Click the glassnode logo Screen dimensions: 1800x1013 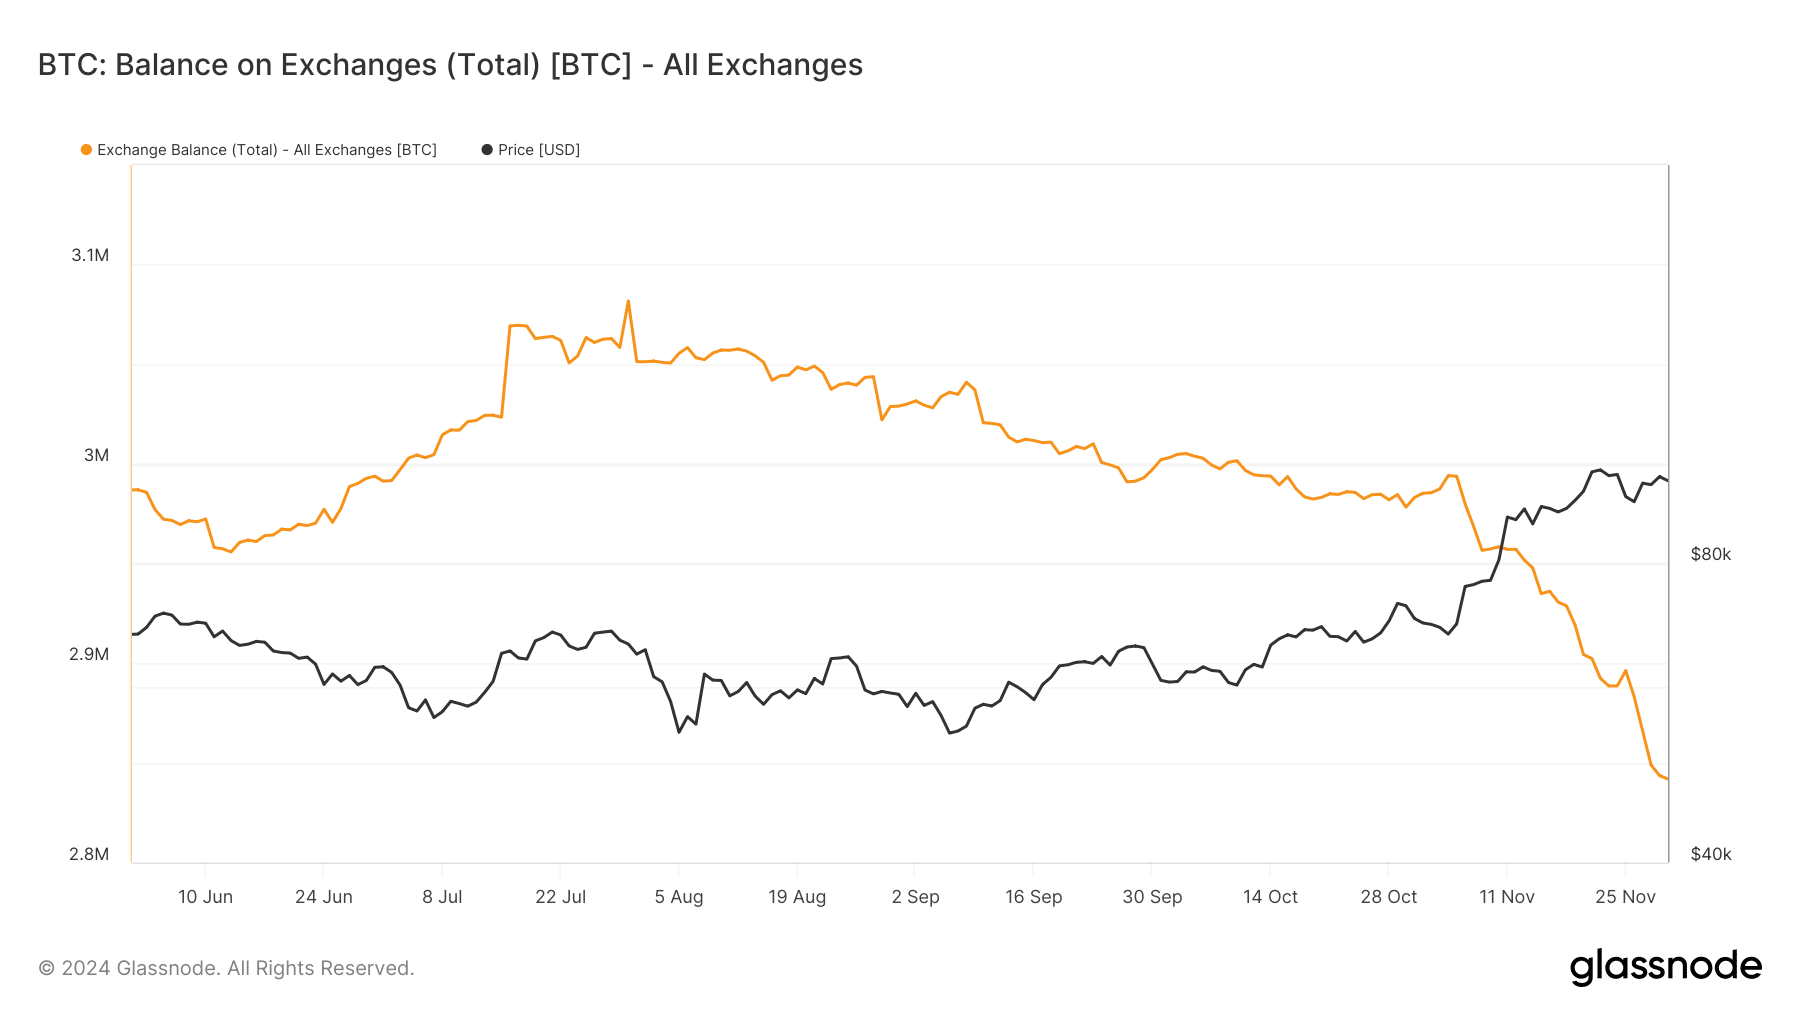[x=1665, y=967]
